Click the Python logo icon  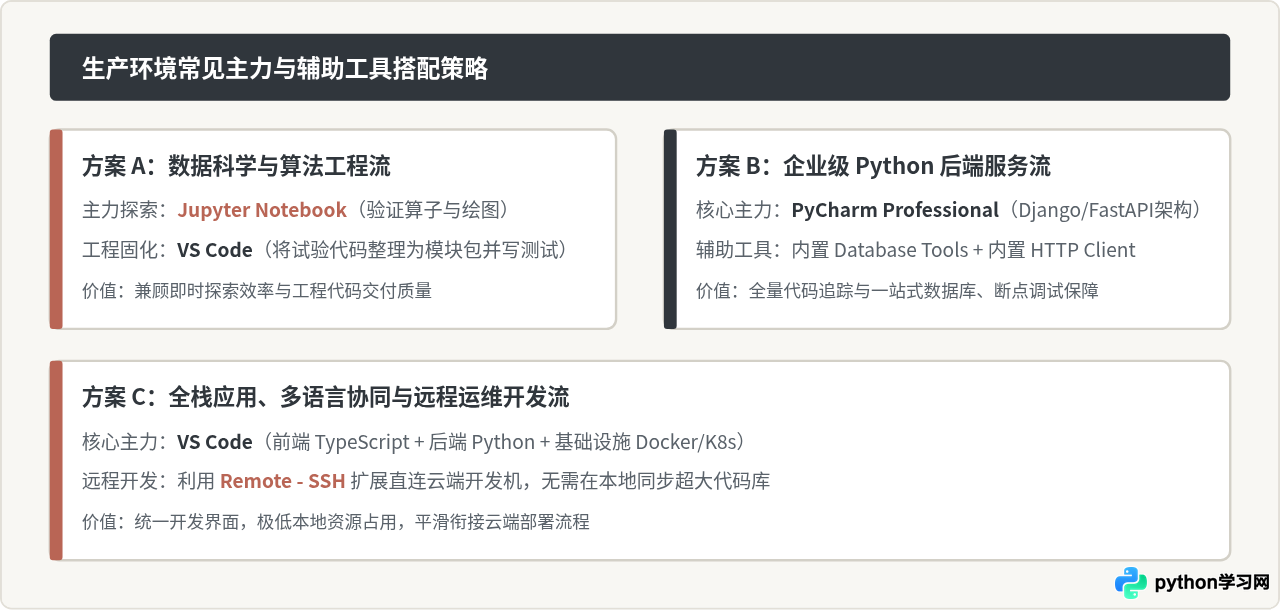[x=1131, y=583]
